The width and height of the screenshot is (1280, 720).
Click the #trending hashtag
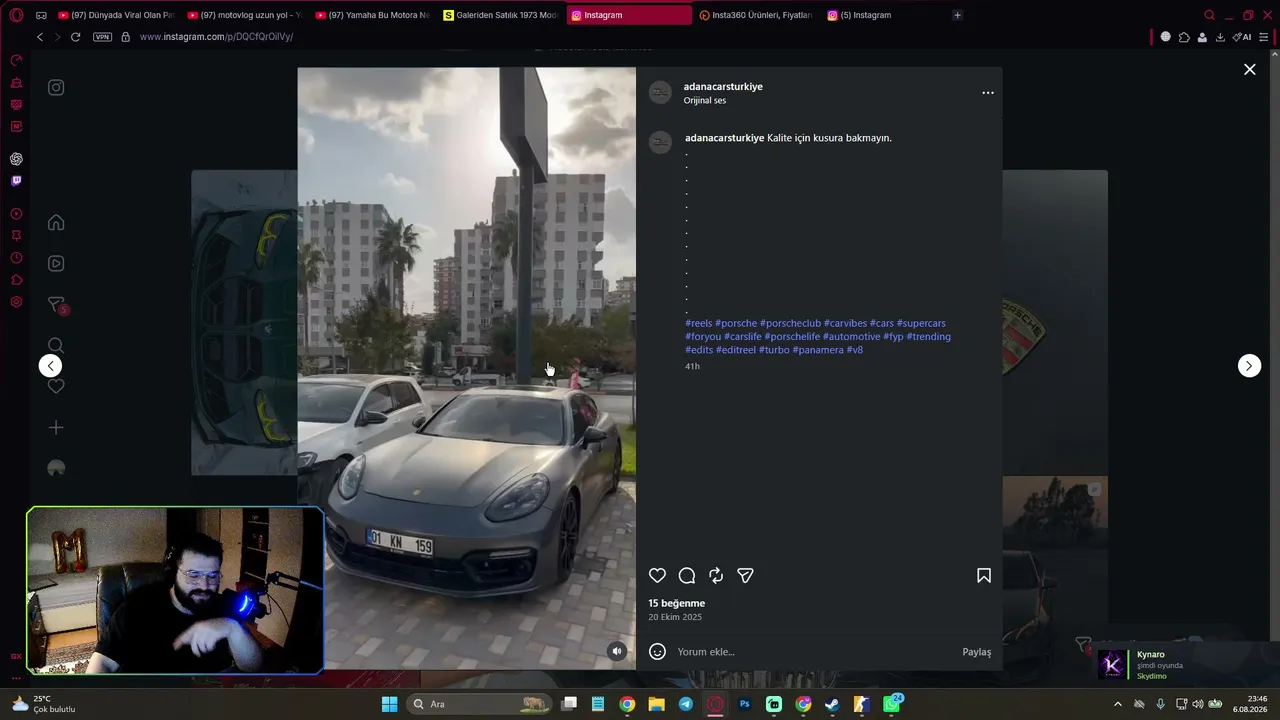[928, 337]
